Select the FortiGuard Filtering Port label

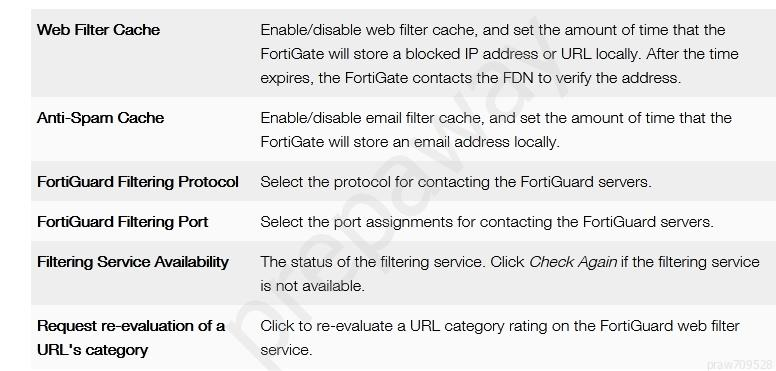(122, 222)
